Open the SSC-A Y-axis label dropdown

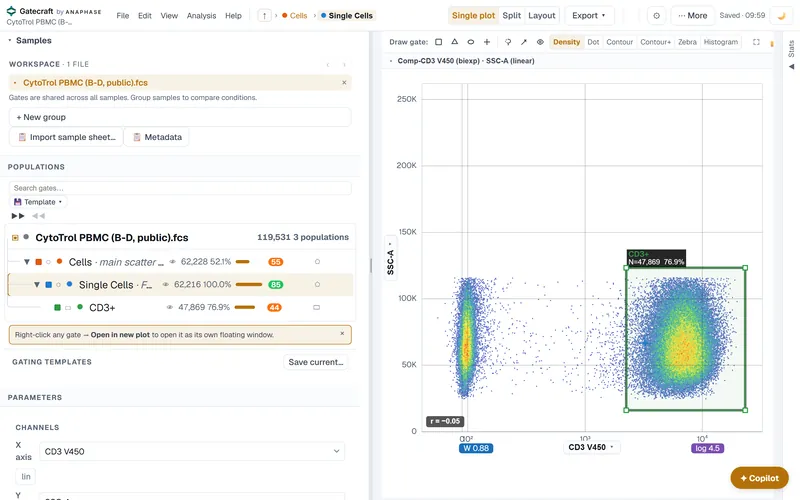[390, 258]
